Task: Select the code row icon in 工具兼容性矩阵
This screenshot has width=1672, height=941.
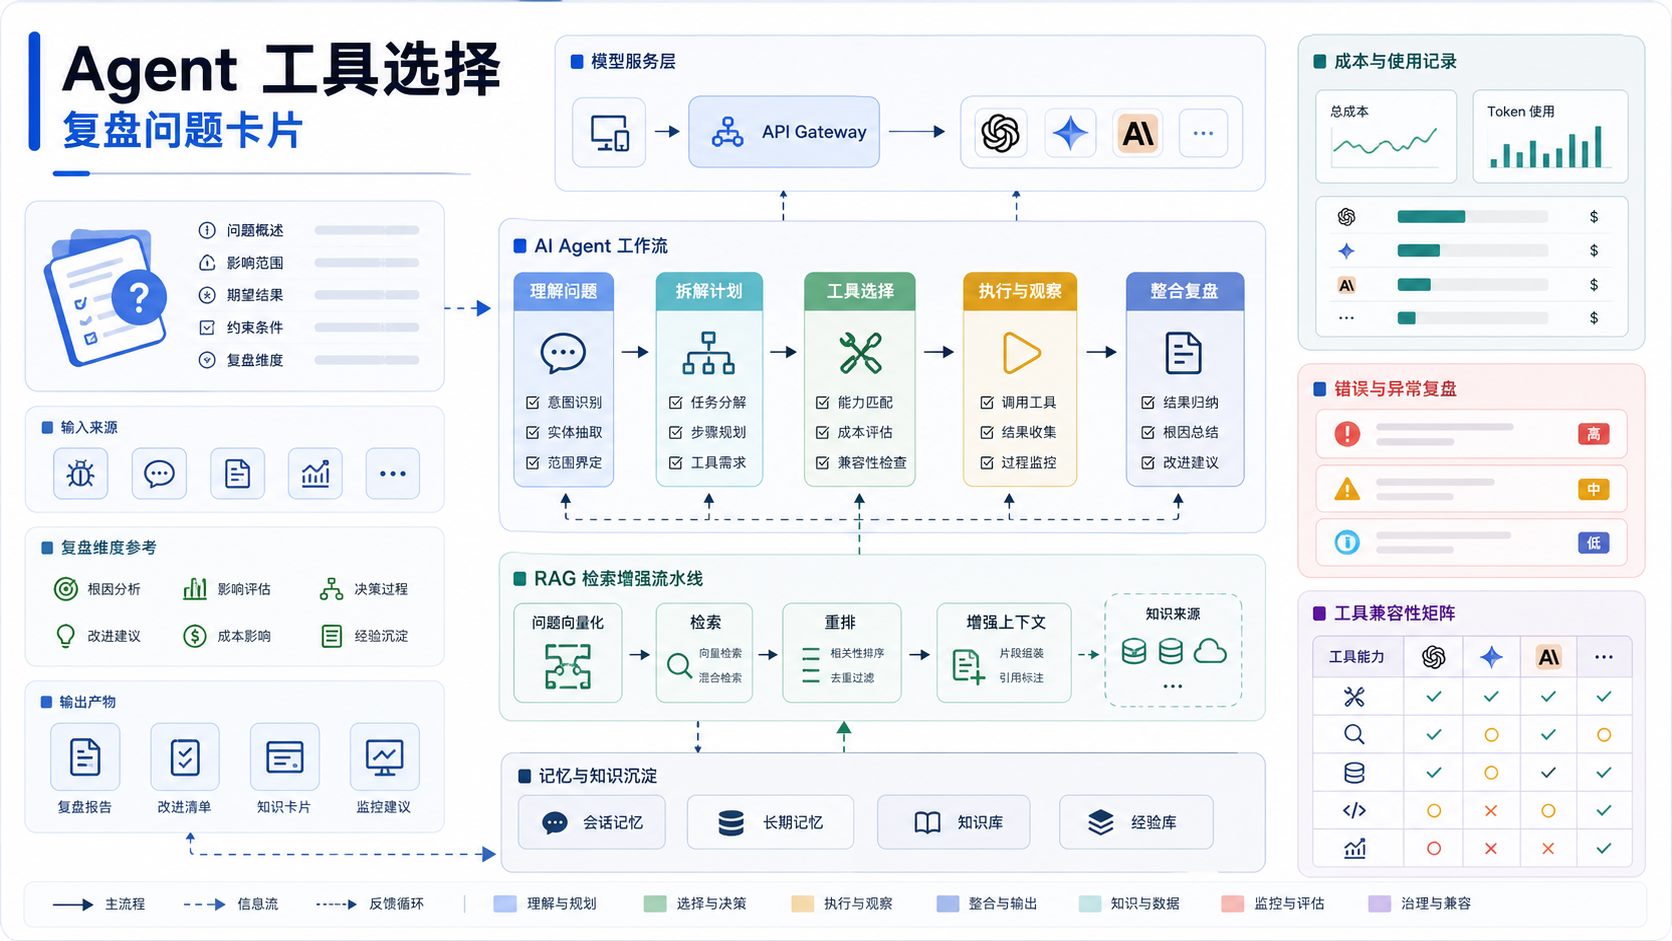Action: [x=1354, y=810]
